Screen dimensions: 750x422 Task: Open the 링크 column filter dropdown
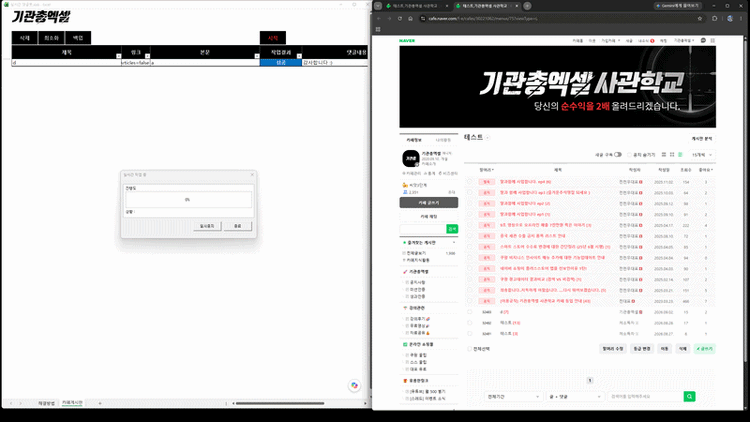tap(147, 56)
